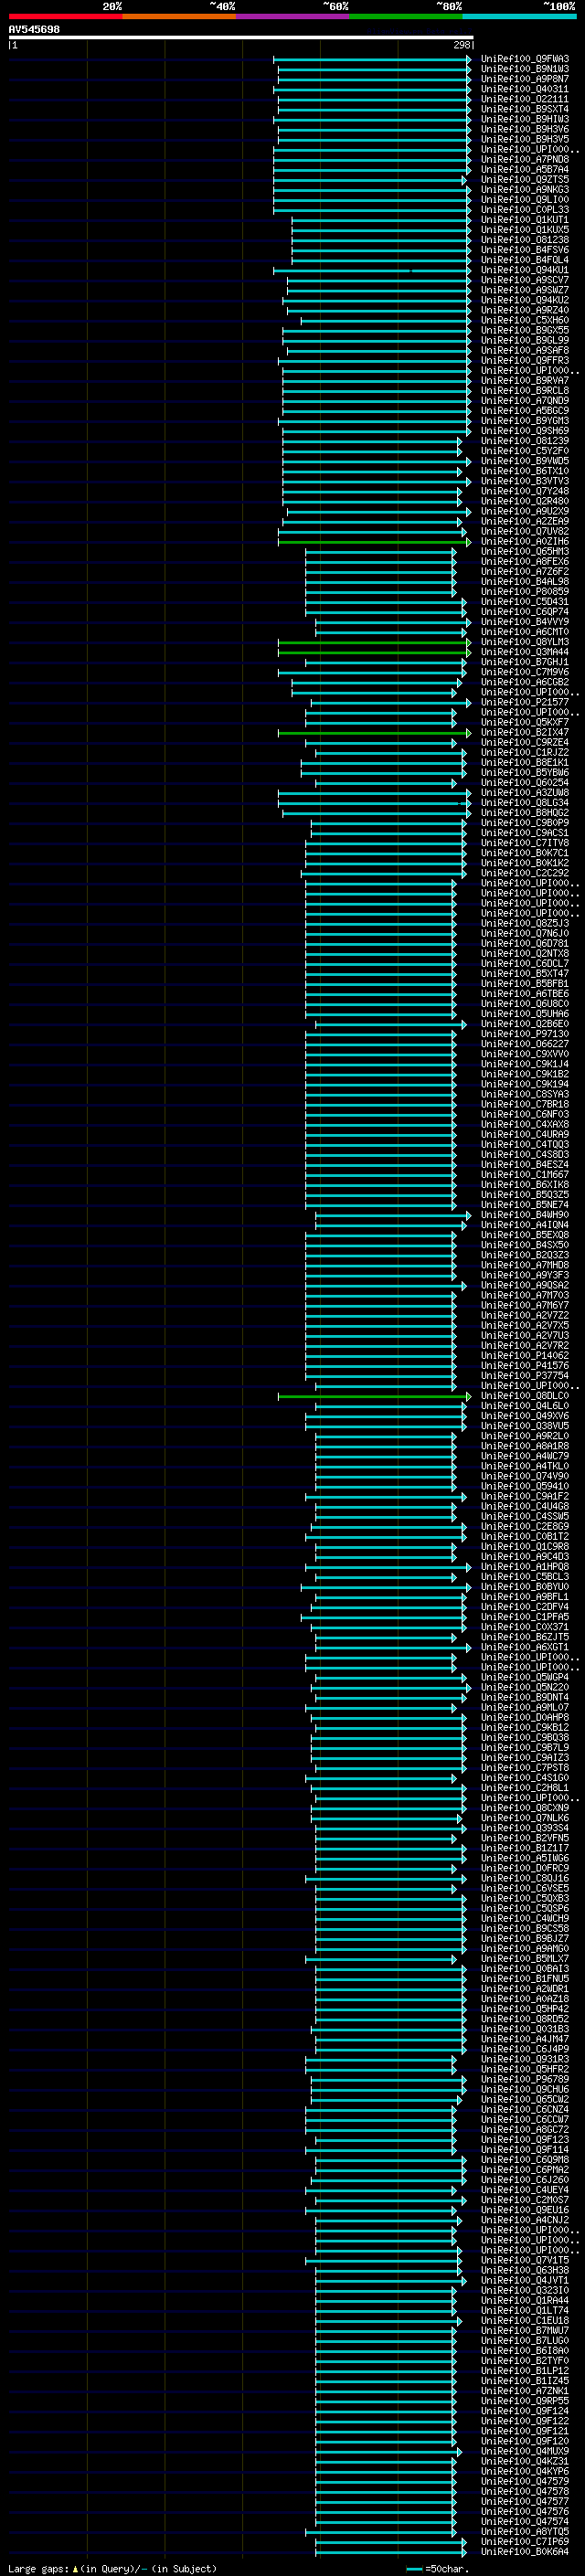Open hit UniRef100_C9B0P9
Image resolution: width=585 pixels, height=2576 pixels.
(x=525, y=823)
